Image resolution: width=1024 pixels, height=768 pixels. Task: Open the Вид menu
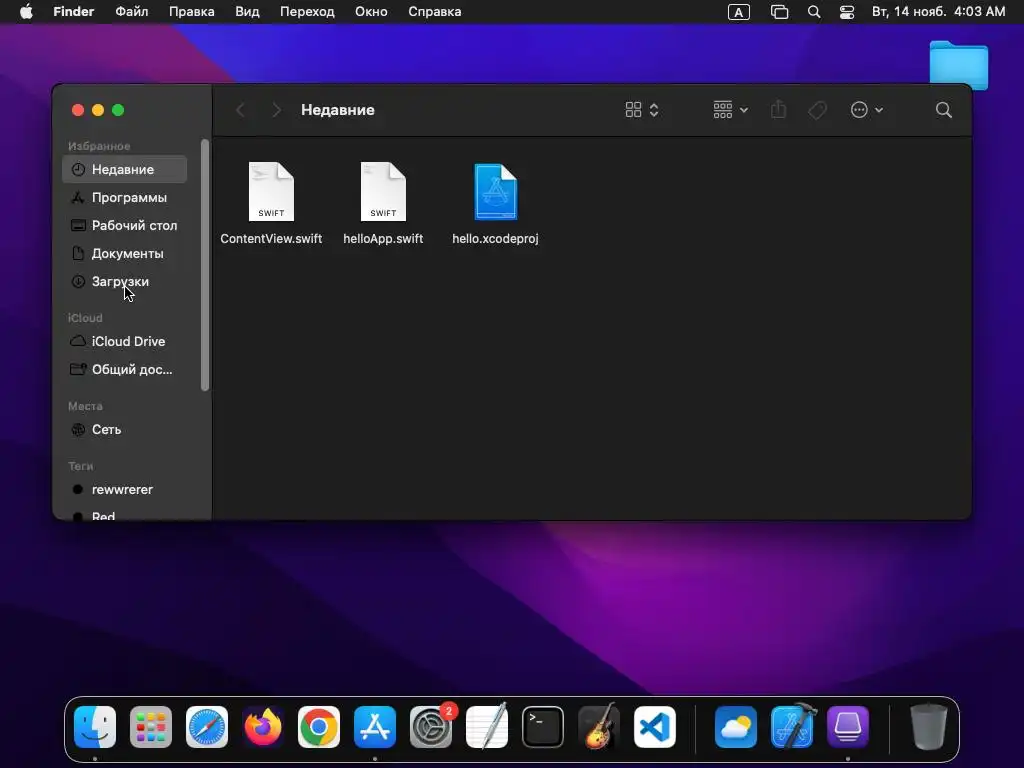click(x=247, y=12)
